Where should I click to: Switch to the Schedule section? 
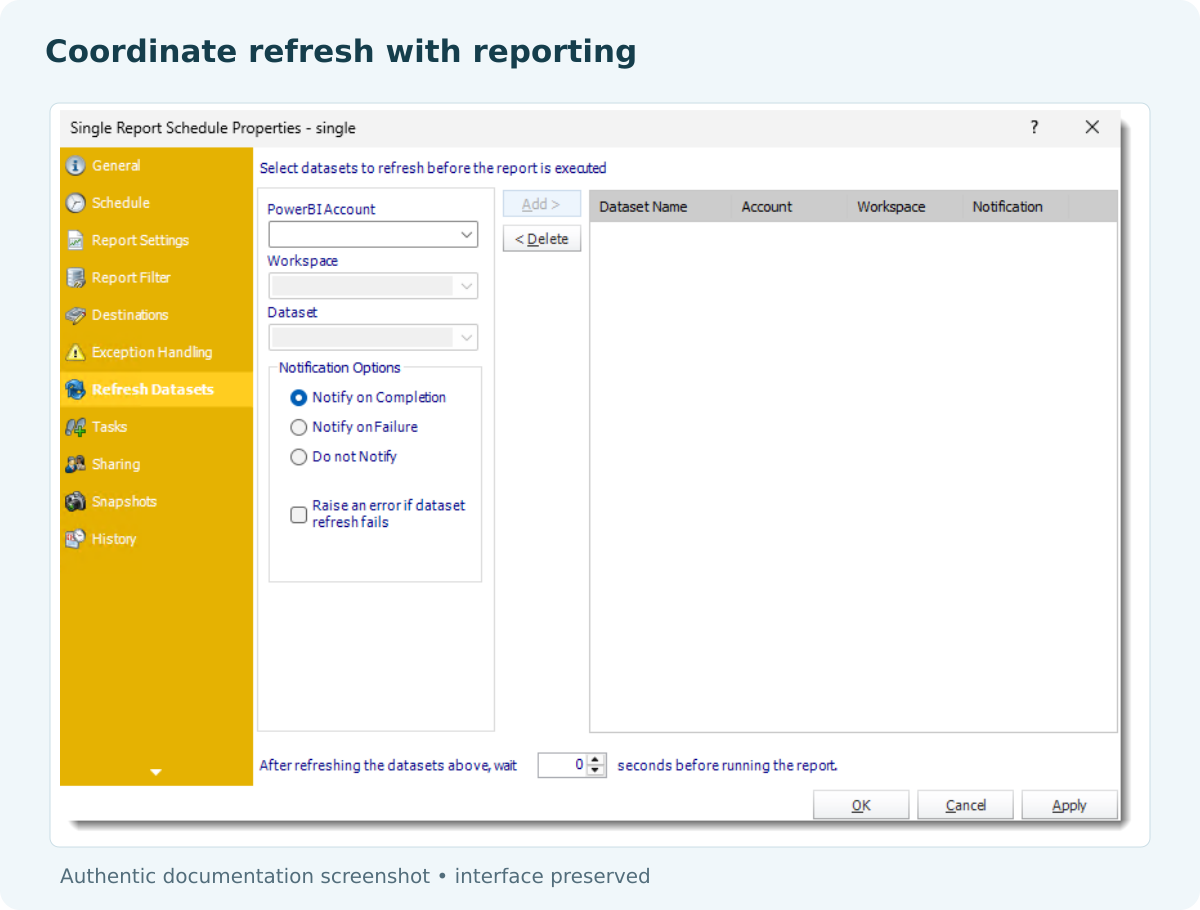(x=156, y=203)
